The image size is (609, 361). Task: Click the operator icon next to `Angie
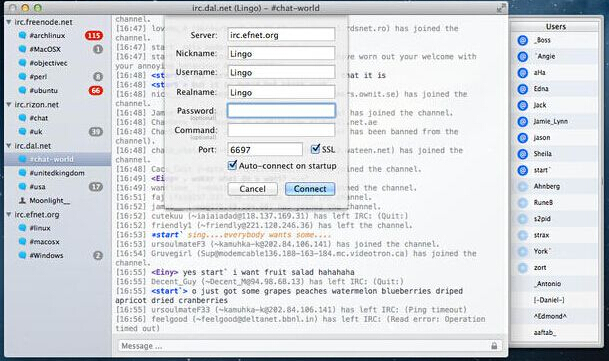[x=523, y=56]
